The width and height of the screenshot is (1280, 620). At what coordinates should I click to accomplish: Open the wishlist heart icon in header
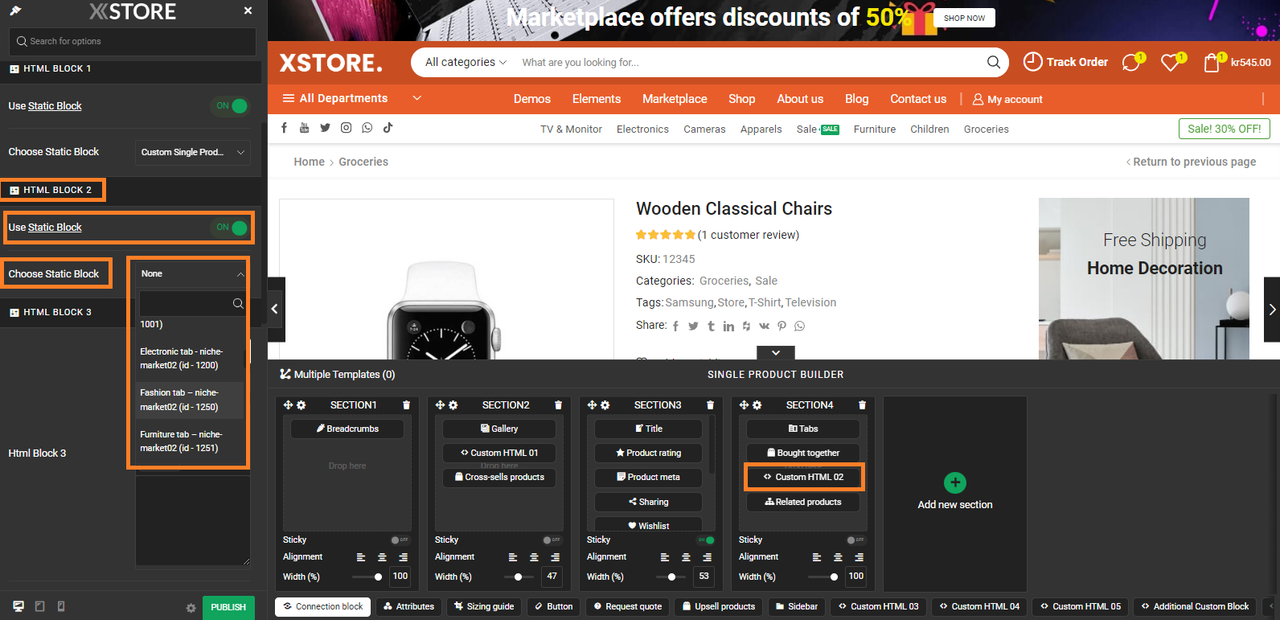coord(1171,62)
